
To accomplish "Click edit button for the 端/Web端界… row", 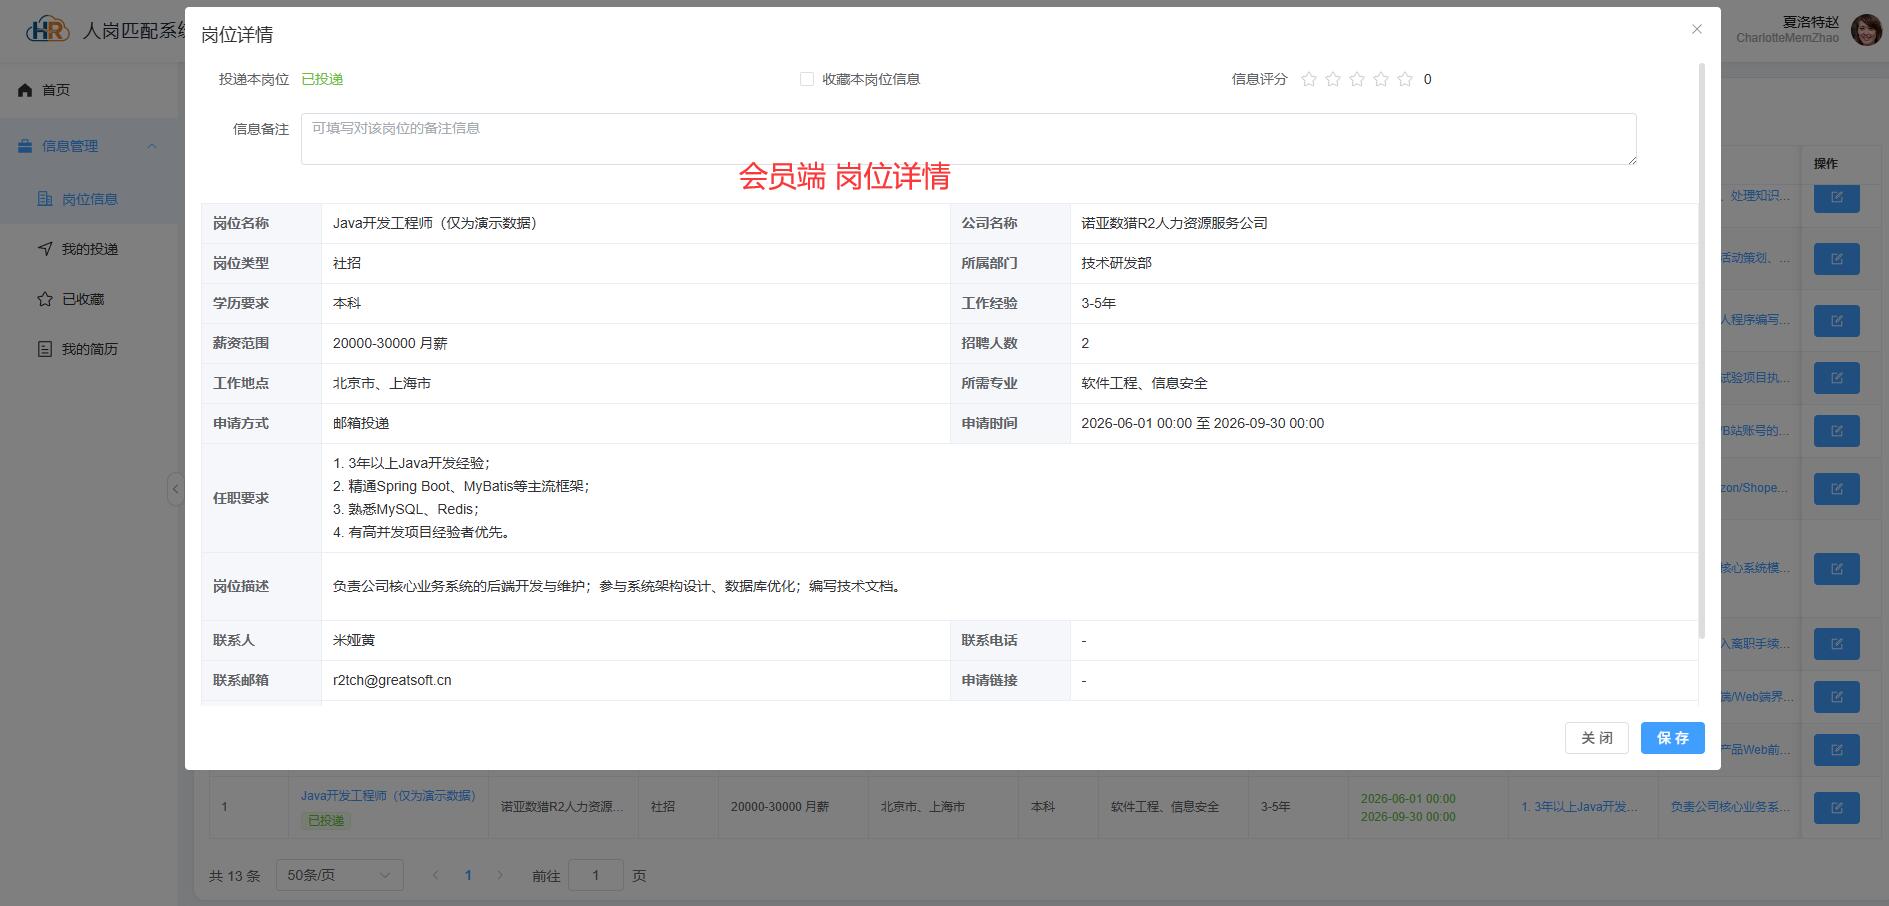I will pos(1836,697).
